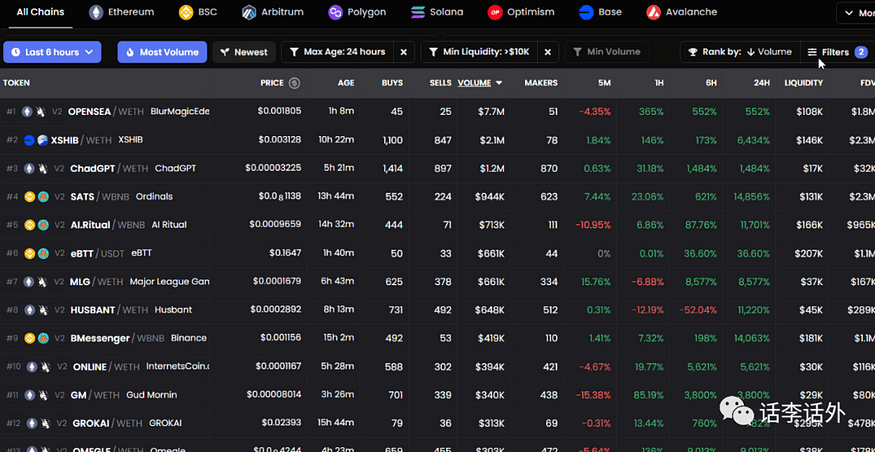Open the XSHIB/WETH token row
The width and height of the screenshot is (875, 452).
tap(438, 140)
